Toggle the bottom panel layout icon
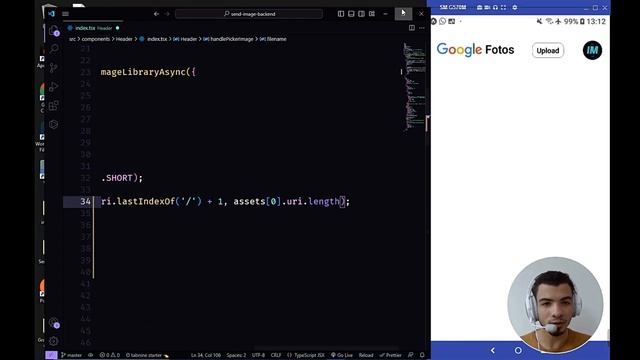Viewport: 640px width, 360px height. [x=351, y=14]
